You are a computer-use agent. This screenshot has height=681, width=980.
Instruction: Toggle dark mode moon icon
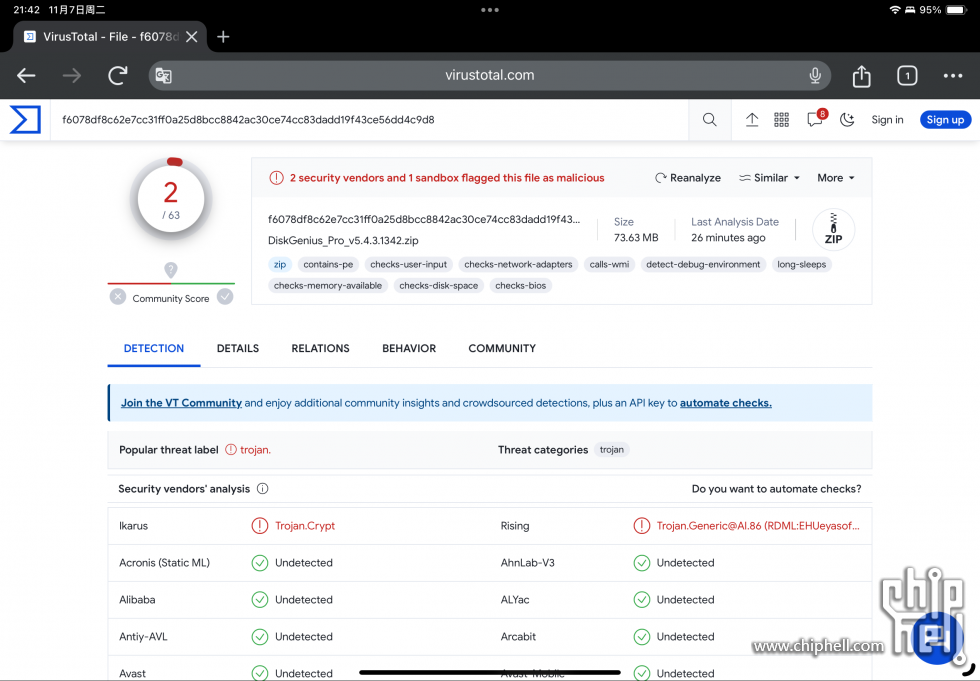pyautogui.click(x=847, y=119)
